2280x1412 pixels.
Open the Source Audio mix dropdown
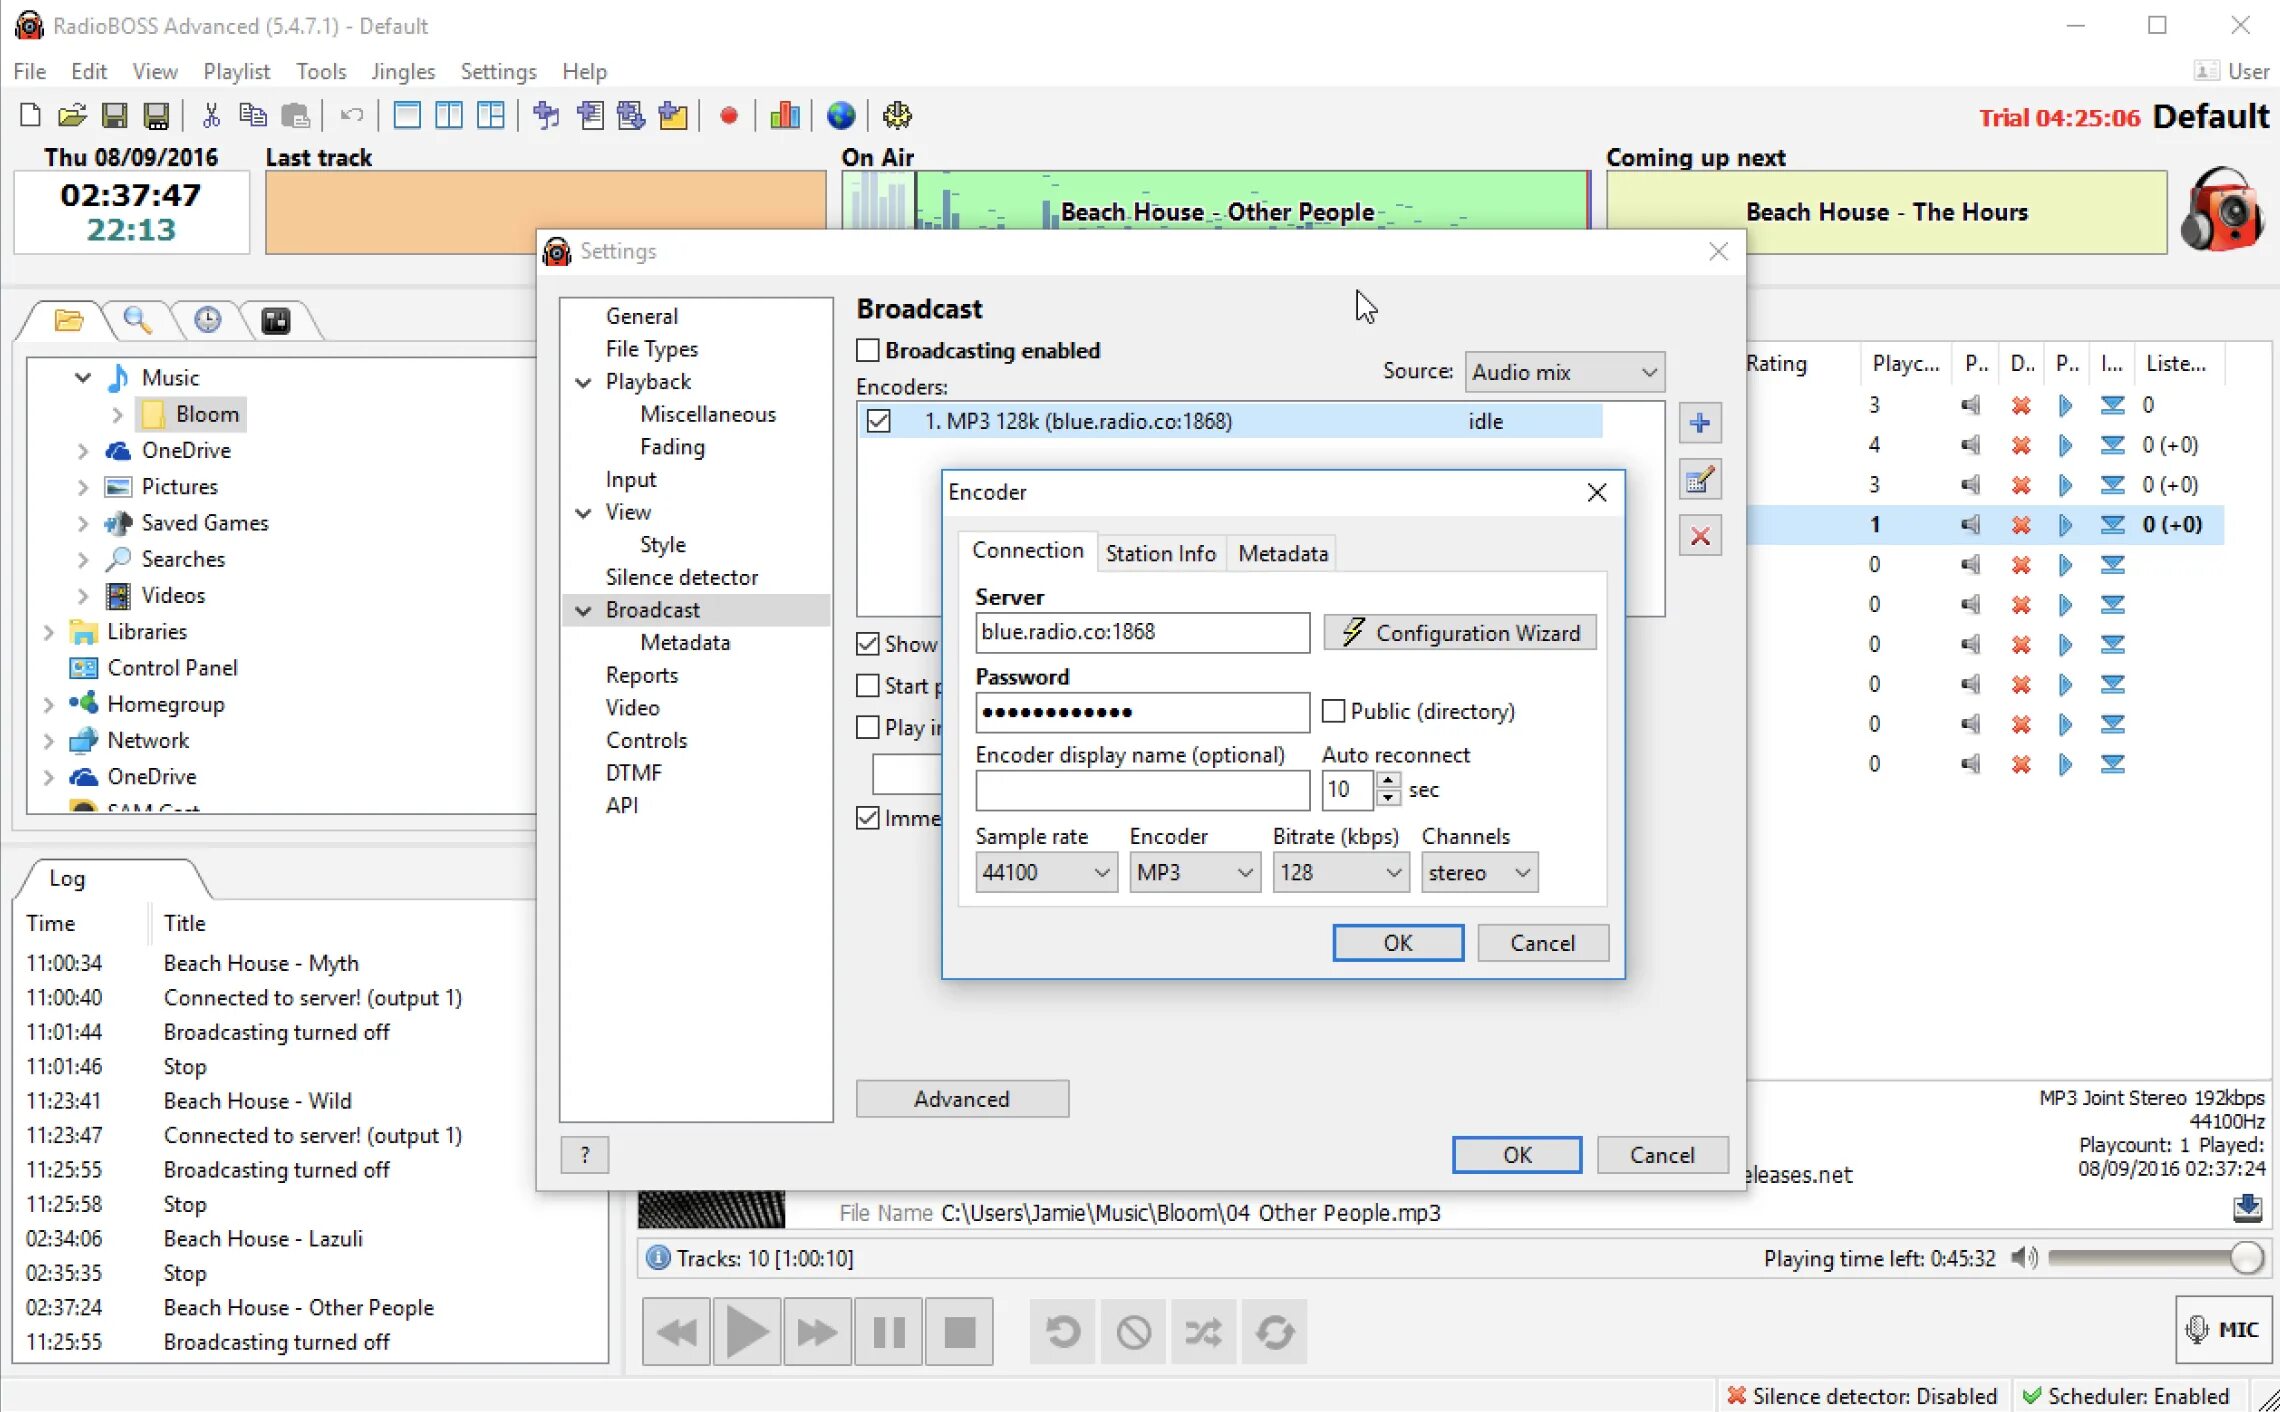(x=1563, y=372)
